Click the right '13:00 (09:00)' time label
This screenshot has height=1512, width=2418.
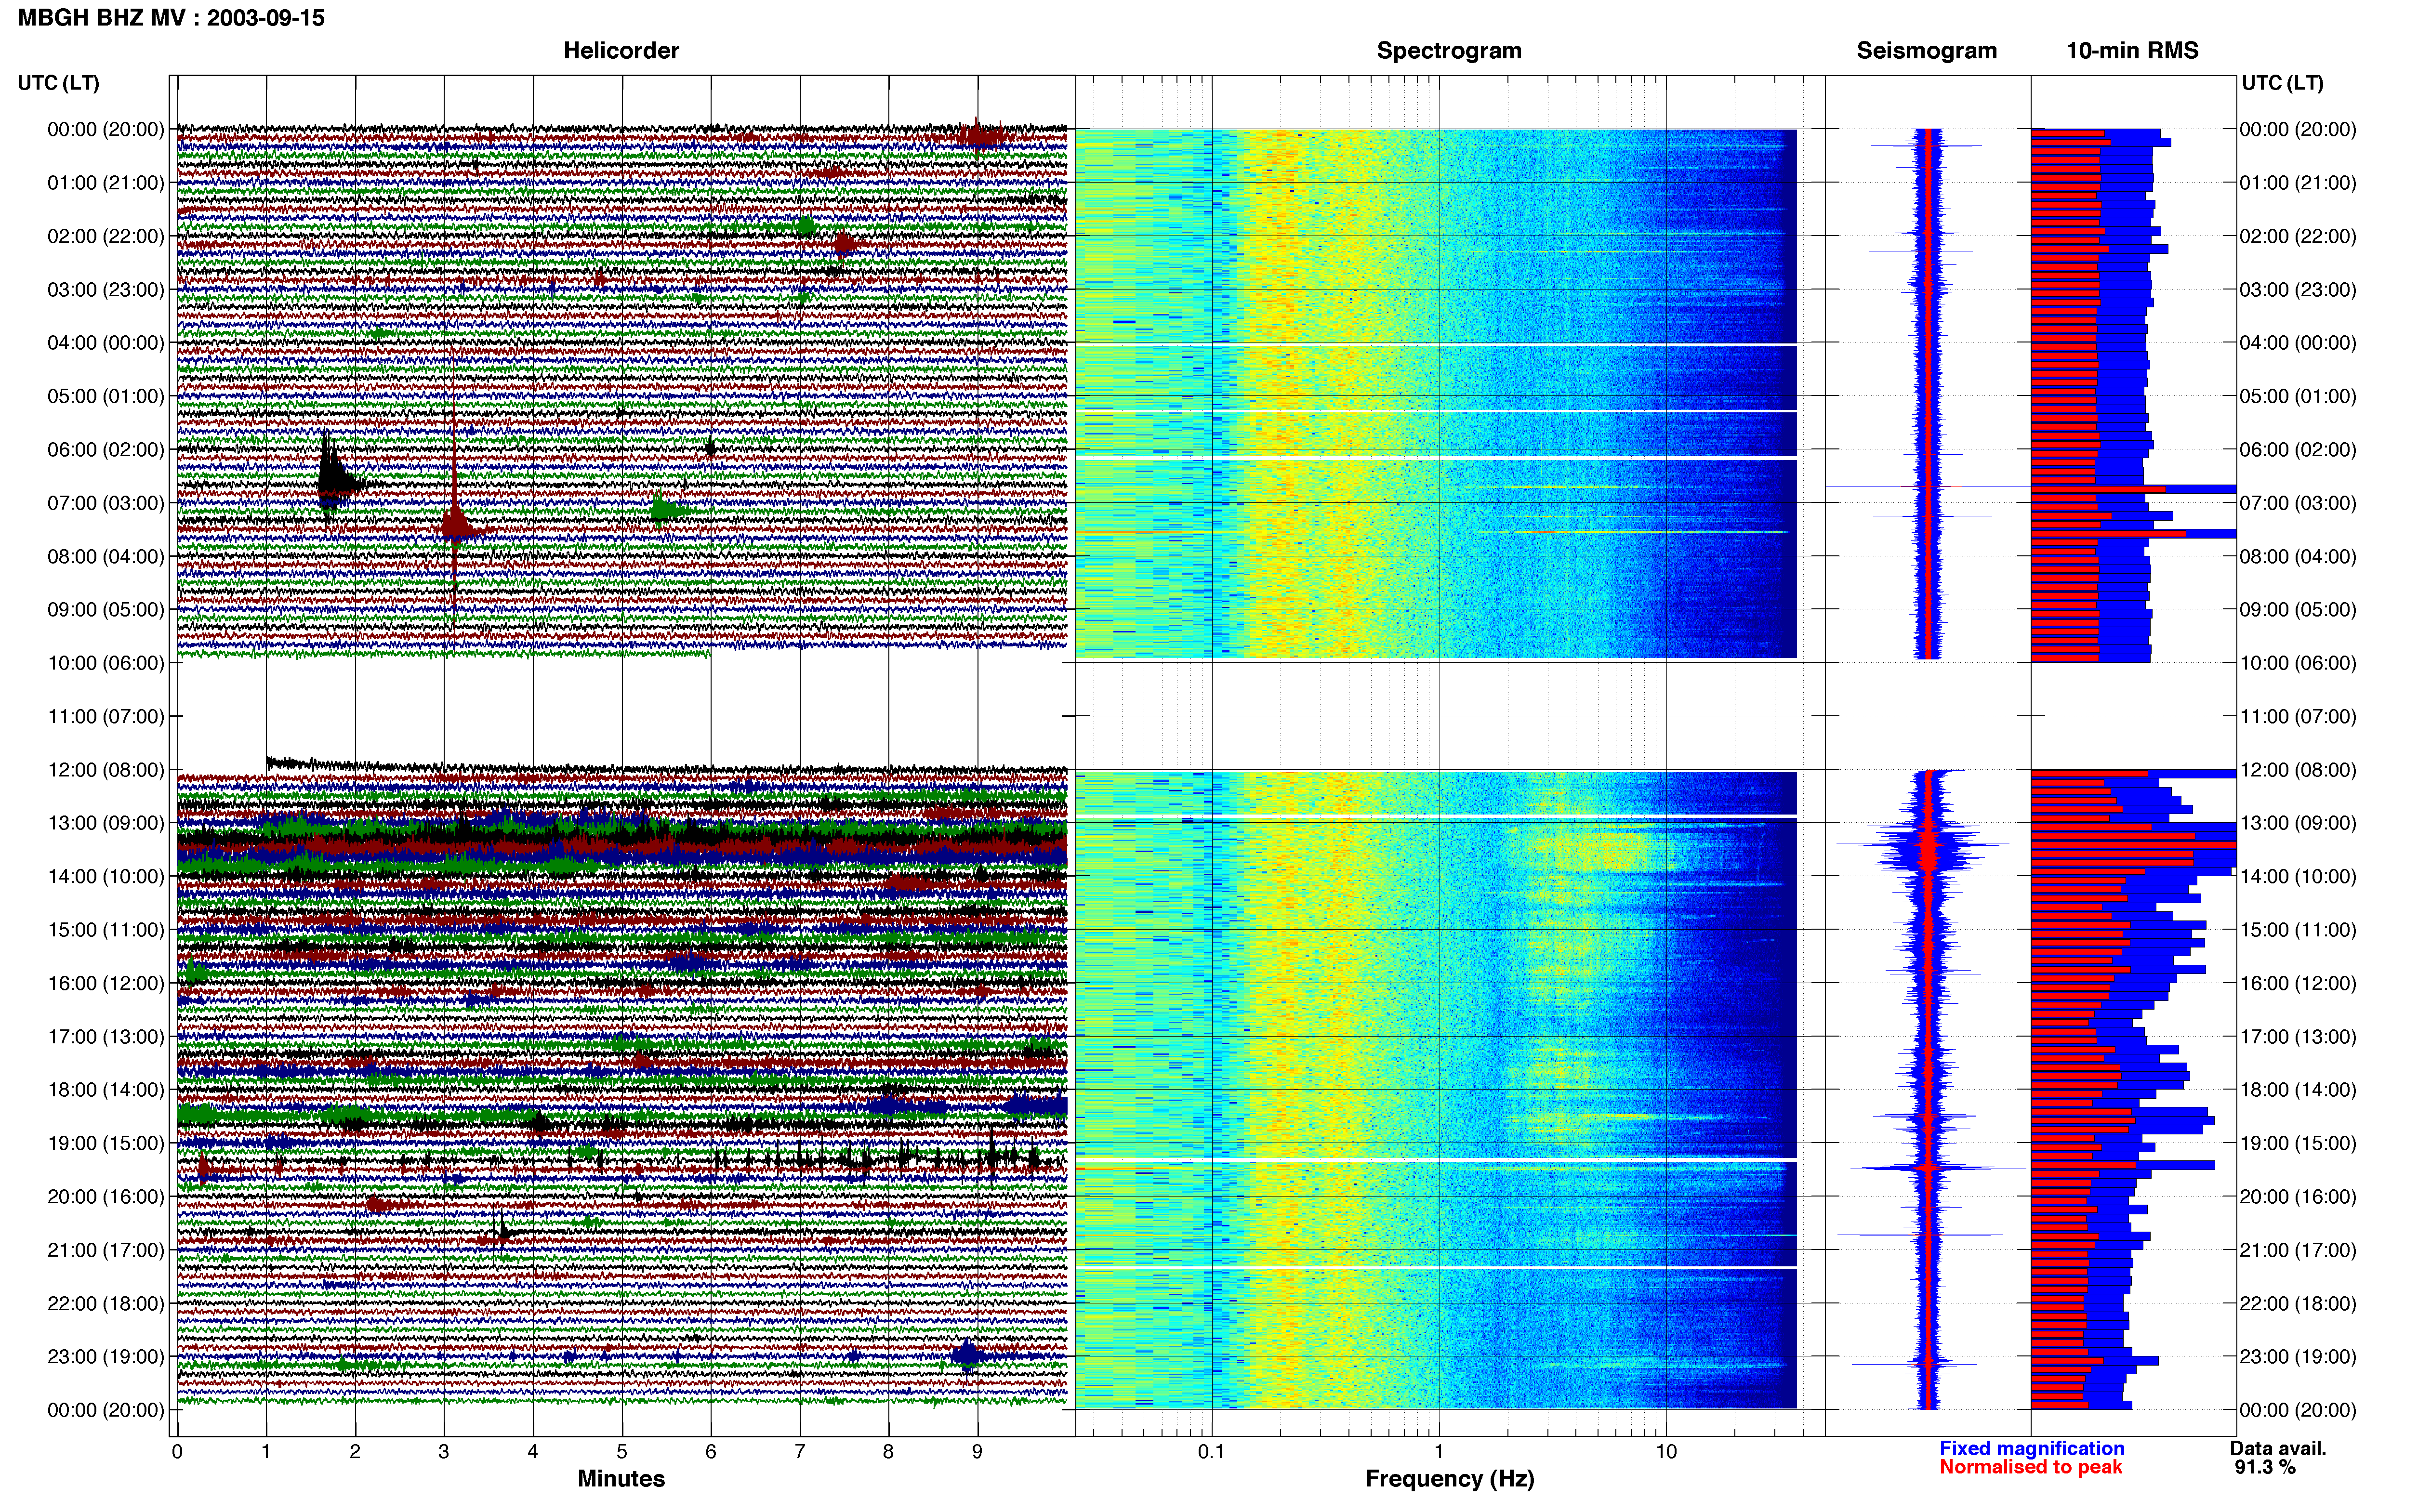click(x=2298, y=823)
